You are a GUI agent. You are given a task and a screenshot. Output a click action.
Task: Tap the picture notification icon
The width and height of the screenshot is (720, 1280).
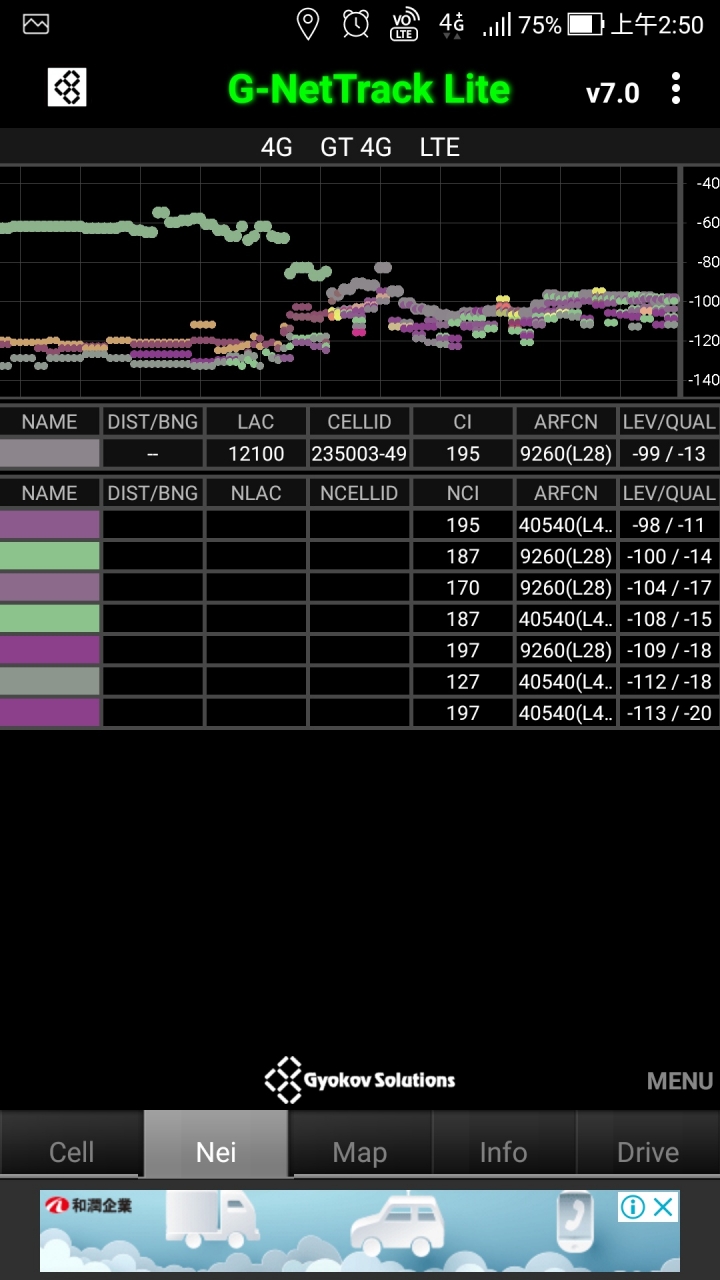pyautogui.click(x=36, y=24)
